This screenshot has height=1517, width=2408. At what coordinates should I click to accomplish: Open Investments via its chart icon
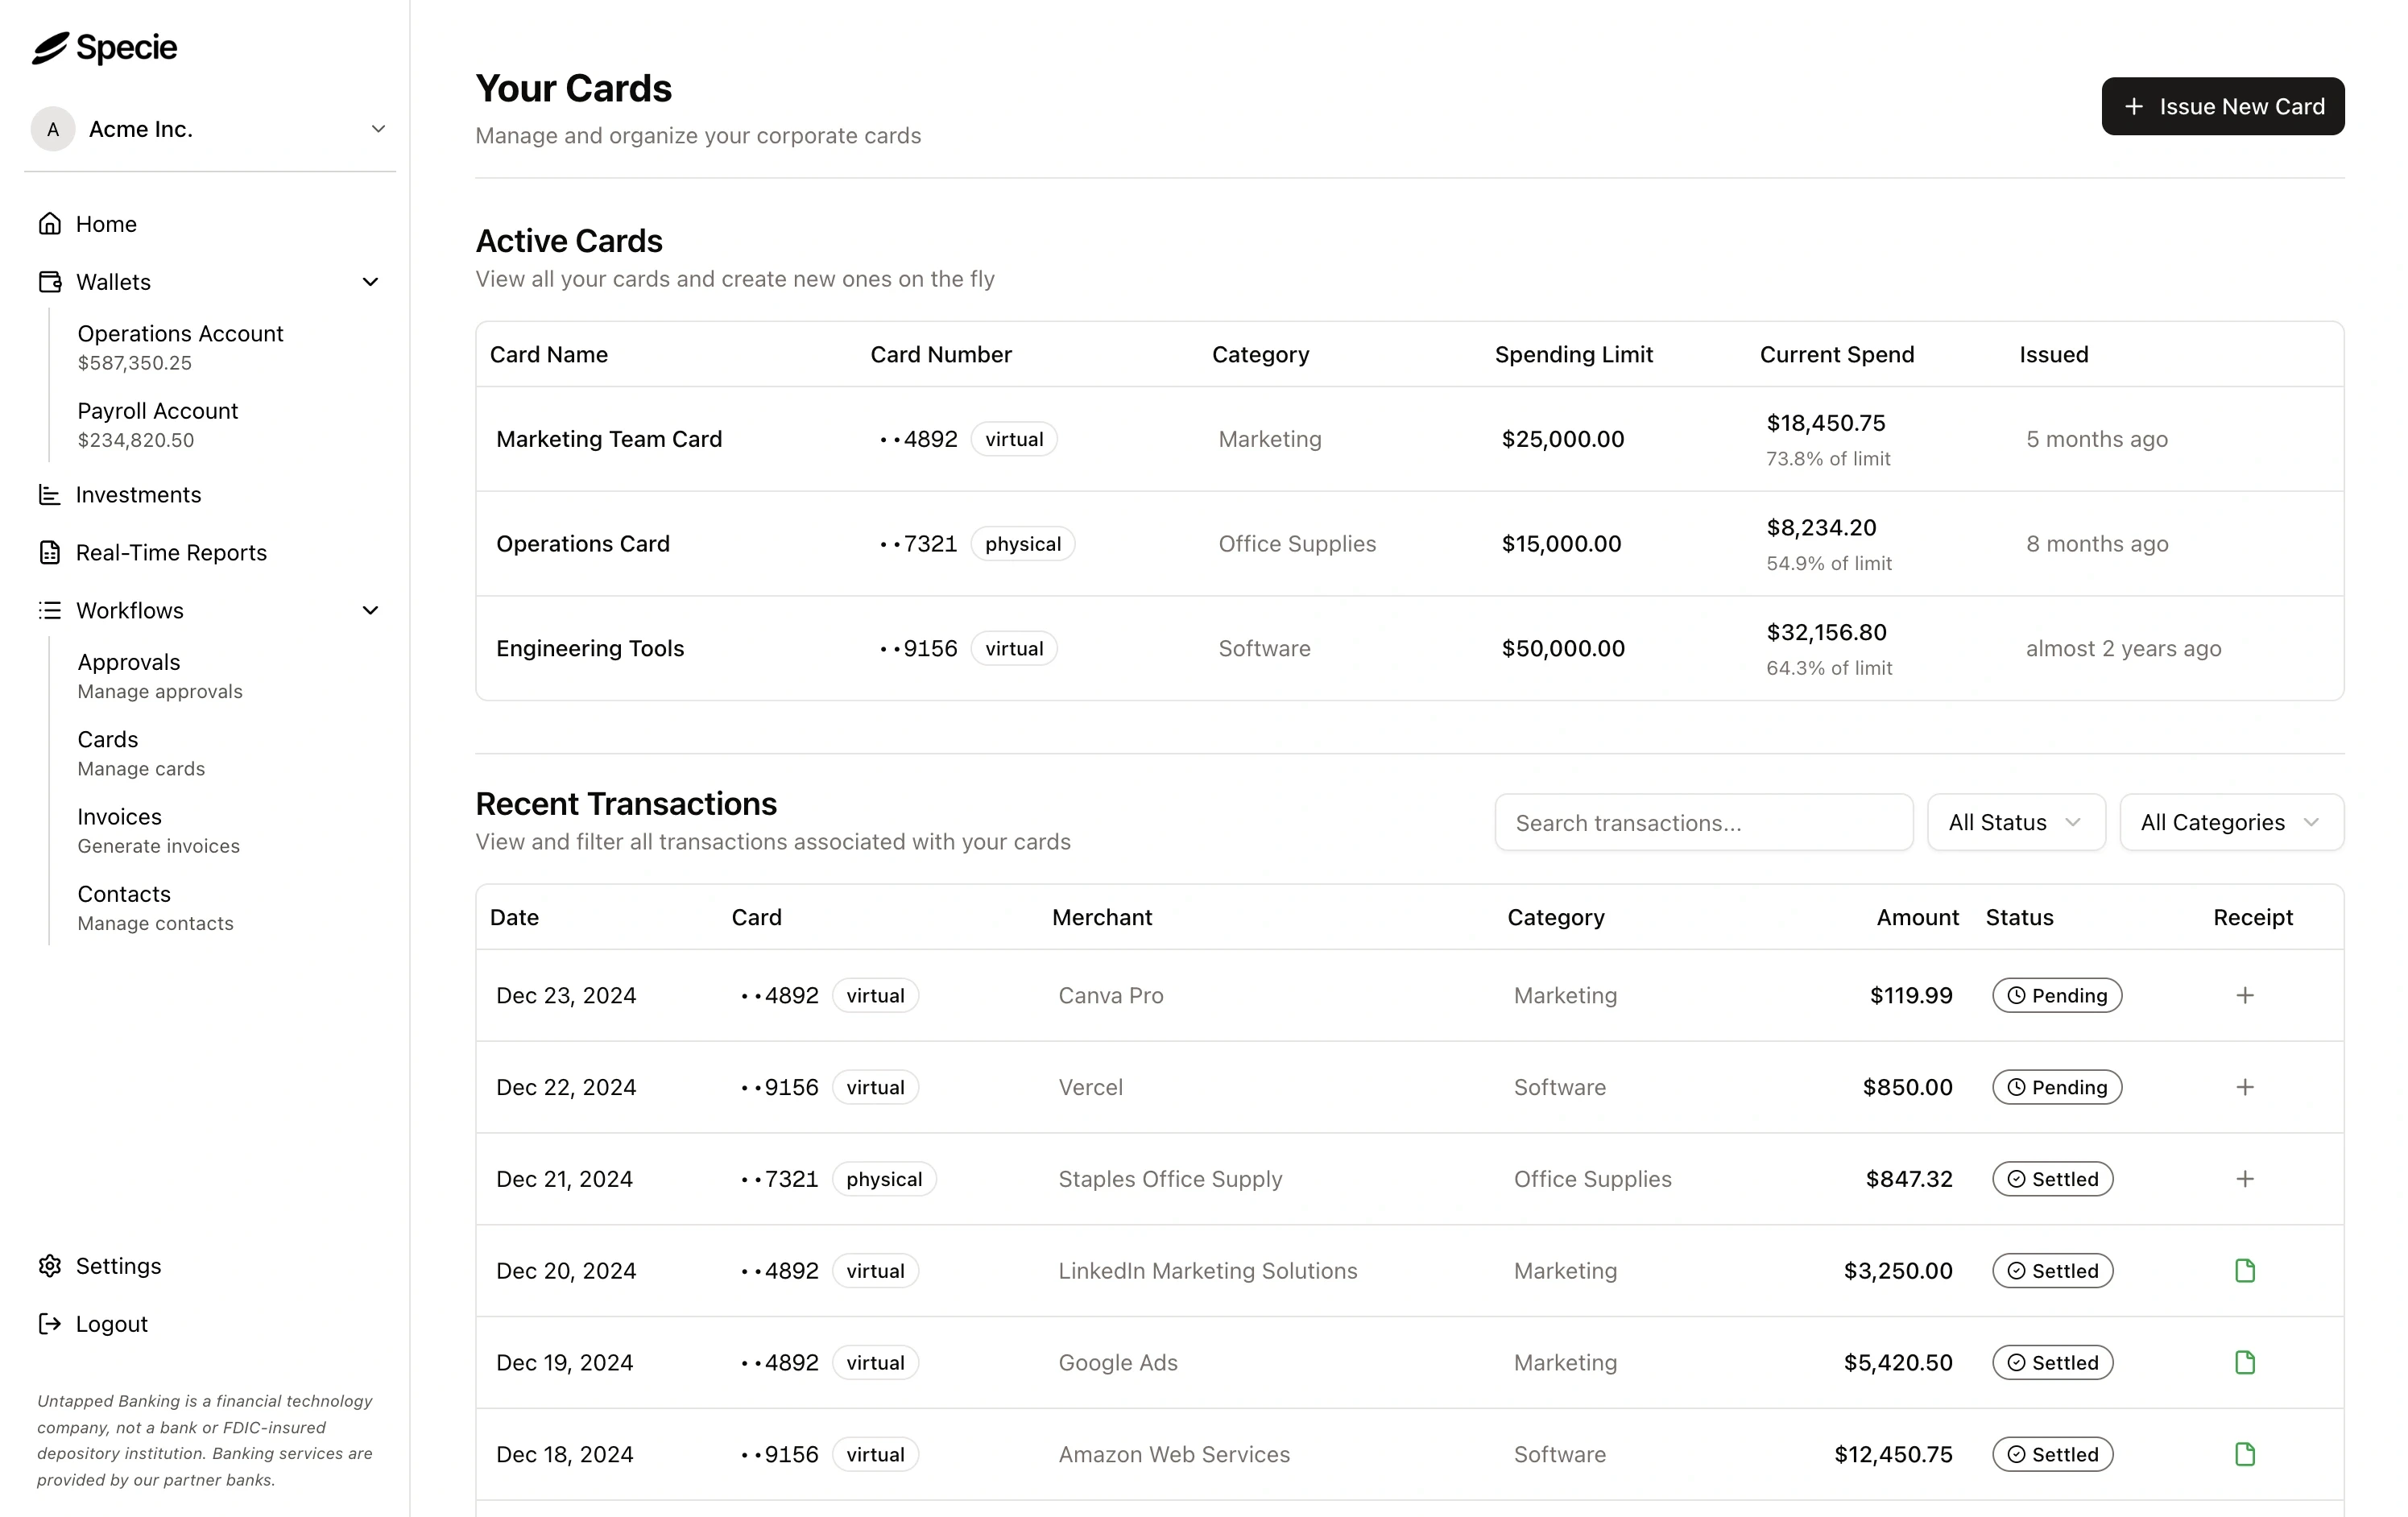[50, 494]
